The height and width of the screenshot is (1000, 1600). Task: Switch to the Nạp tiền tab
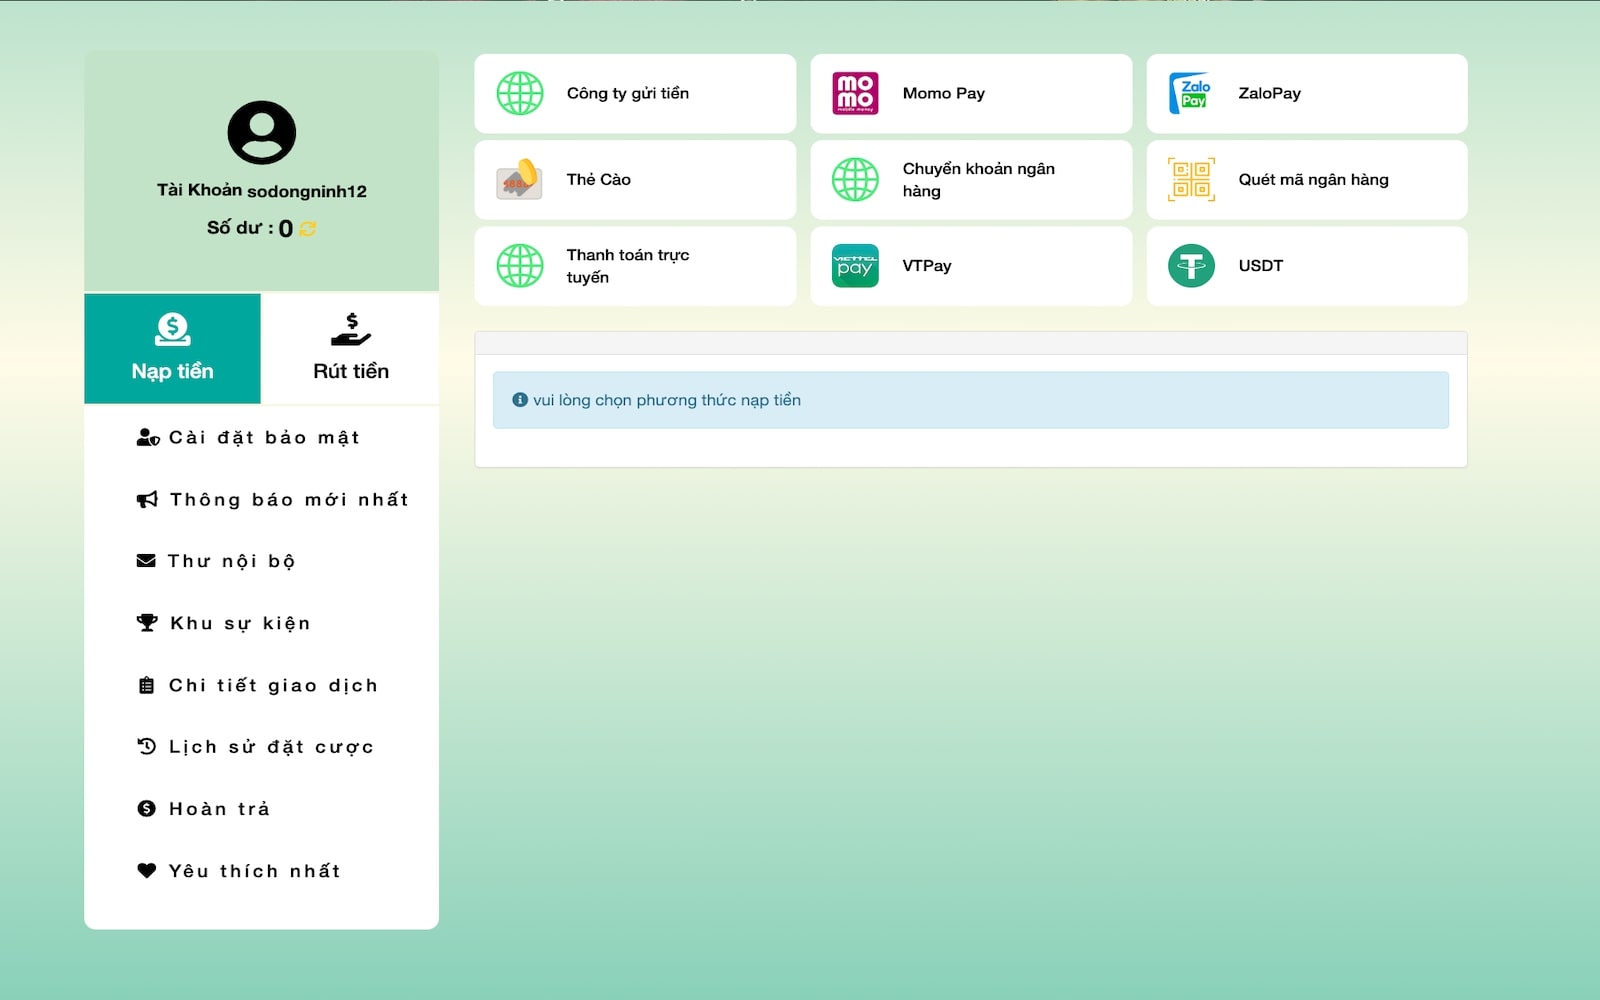click(172, 348)
